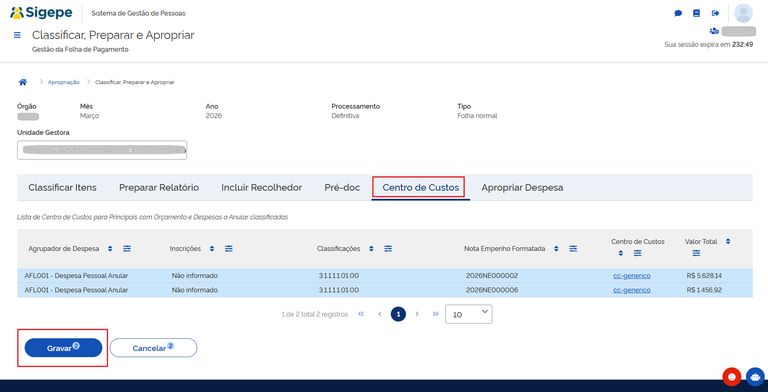Go to next page of results

click(417, 314)
